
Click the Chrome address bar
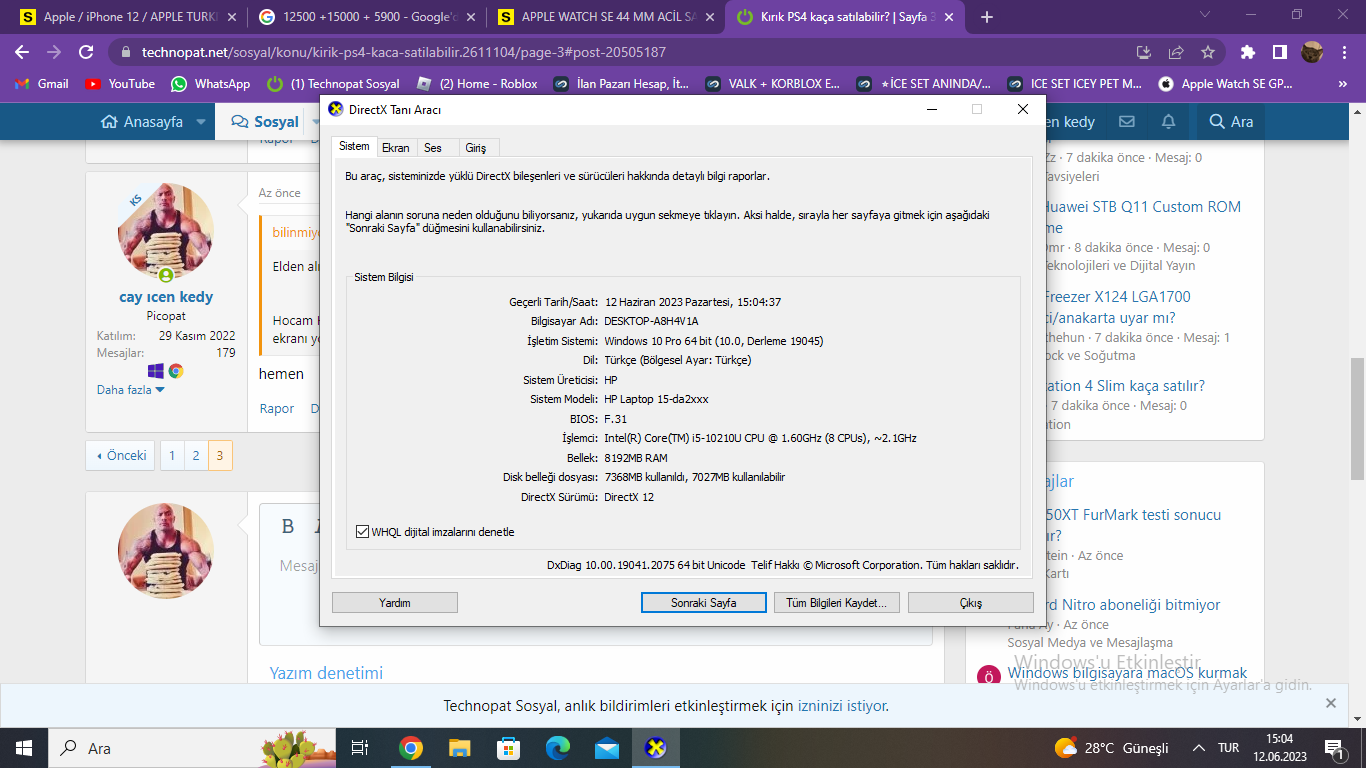pyautogui.click(x=630, y=52)
